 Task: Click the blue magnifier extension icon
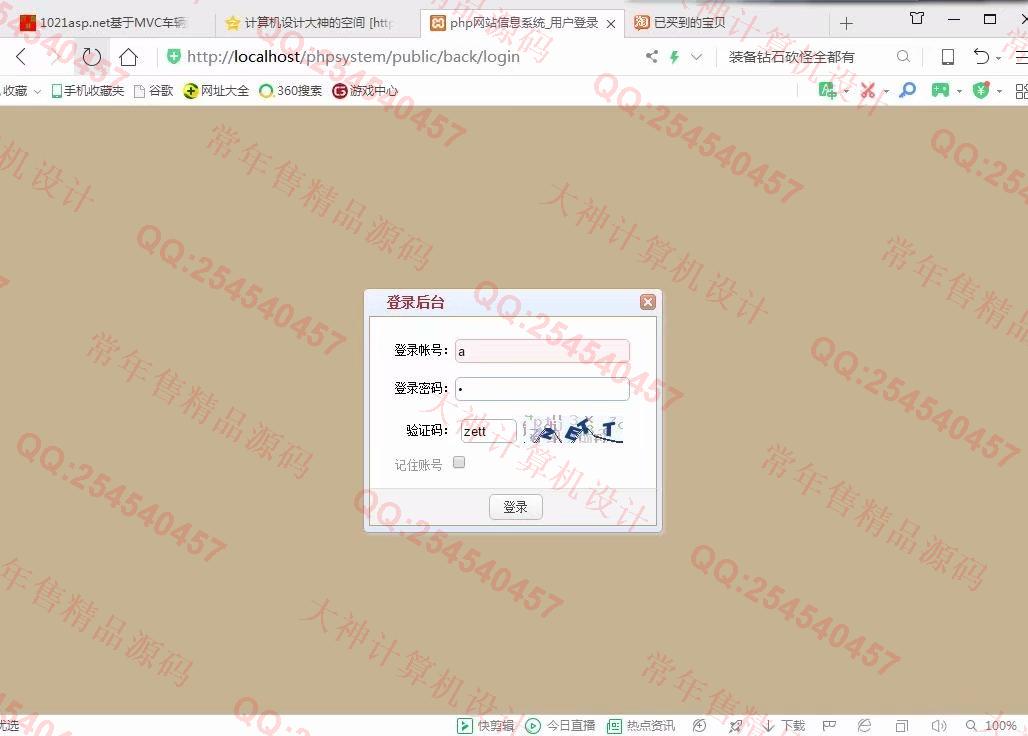(907, 90)
